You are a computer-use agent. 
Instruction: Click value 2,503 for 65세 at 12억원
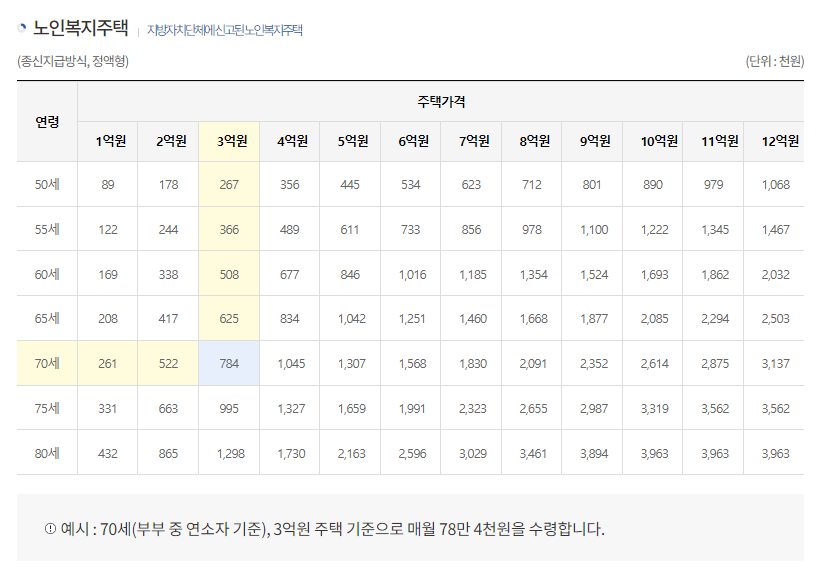pyautogui.click(x=776, y=319)
